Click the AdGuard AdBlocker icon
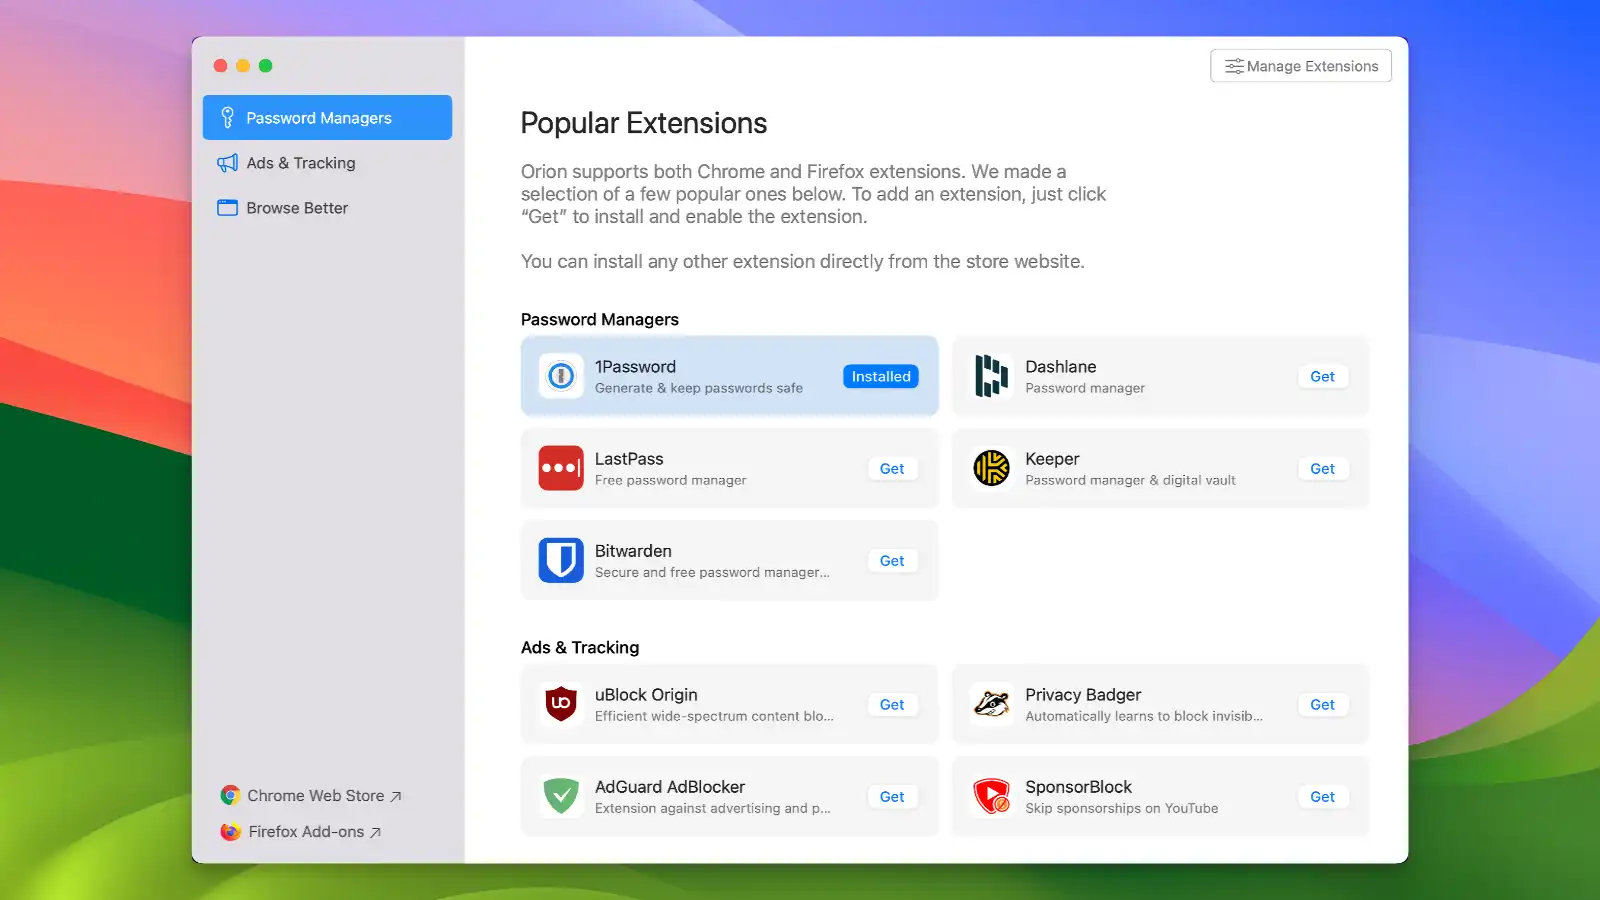Image resolution: width=1600 pixels, height=900 pixels. click(x=561, y=796)
